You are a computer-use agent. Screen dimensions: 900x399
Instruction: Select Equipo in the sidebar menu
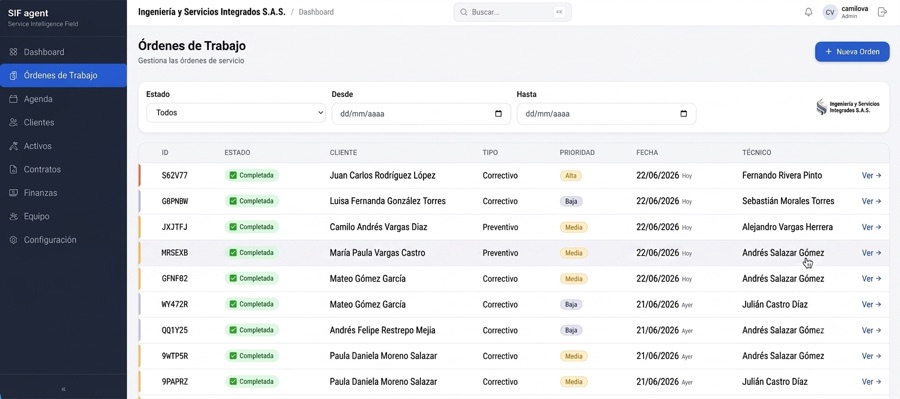tap(63, 216)
